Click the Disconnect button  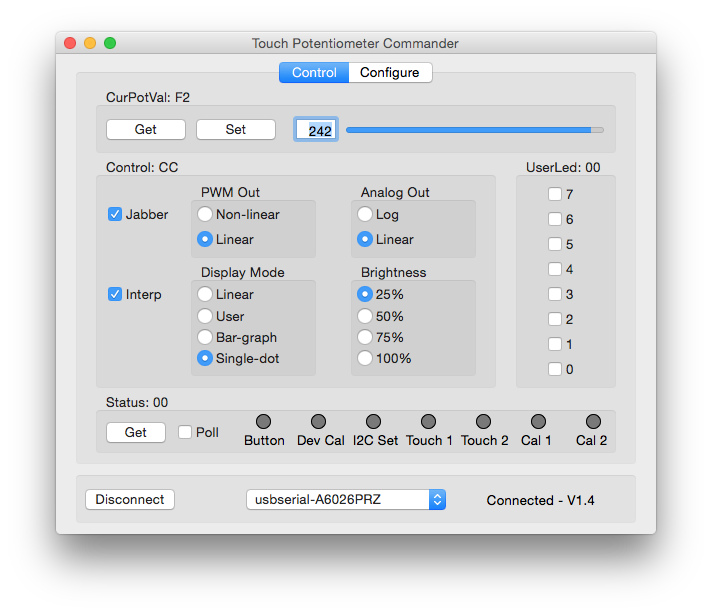pyautogui.click(x=130, y=500)
